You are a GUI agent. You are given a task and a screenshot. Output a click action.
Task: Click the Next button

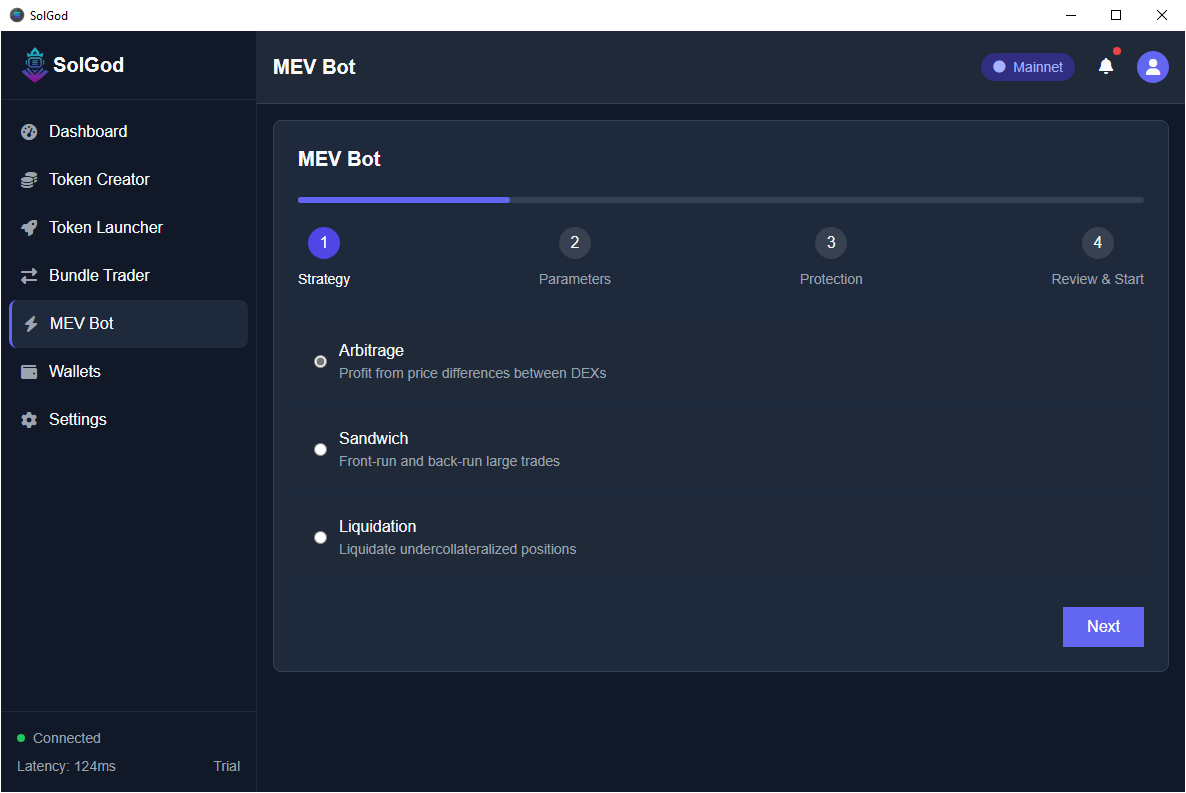tap(1103, 626)
